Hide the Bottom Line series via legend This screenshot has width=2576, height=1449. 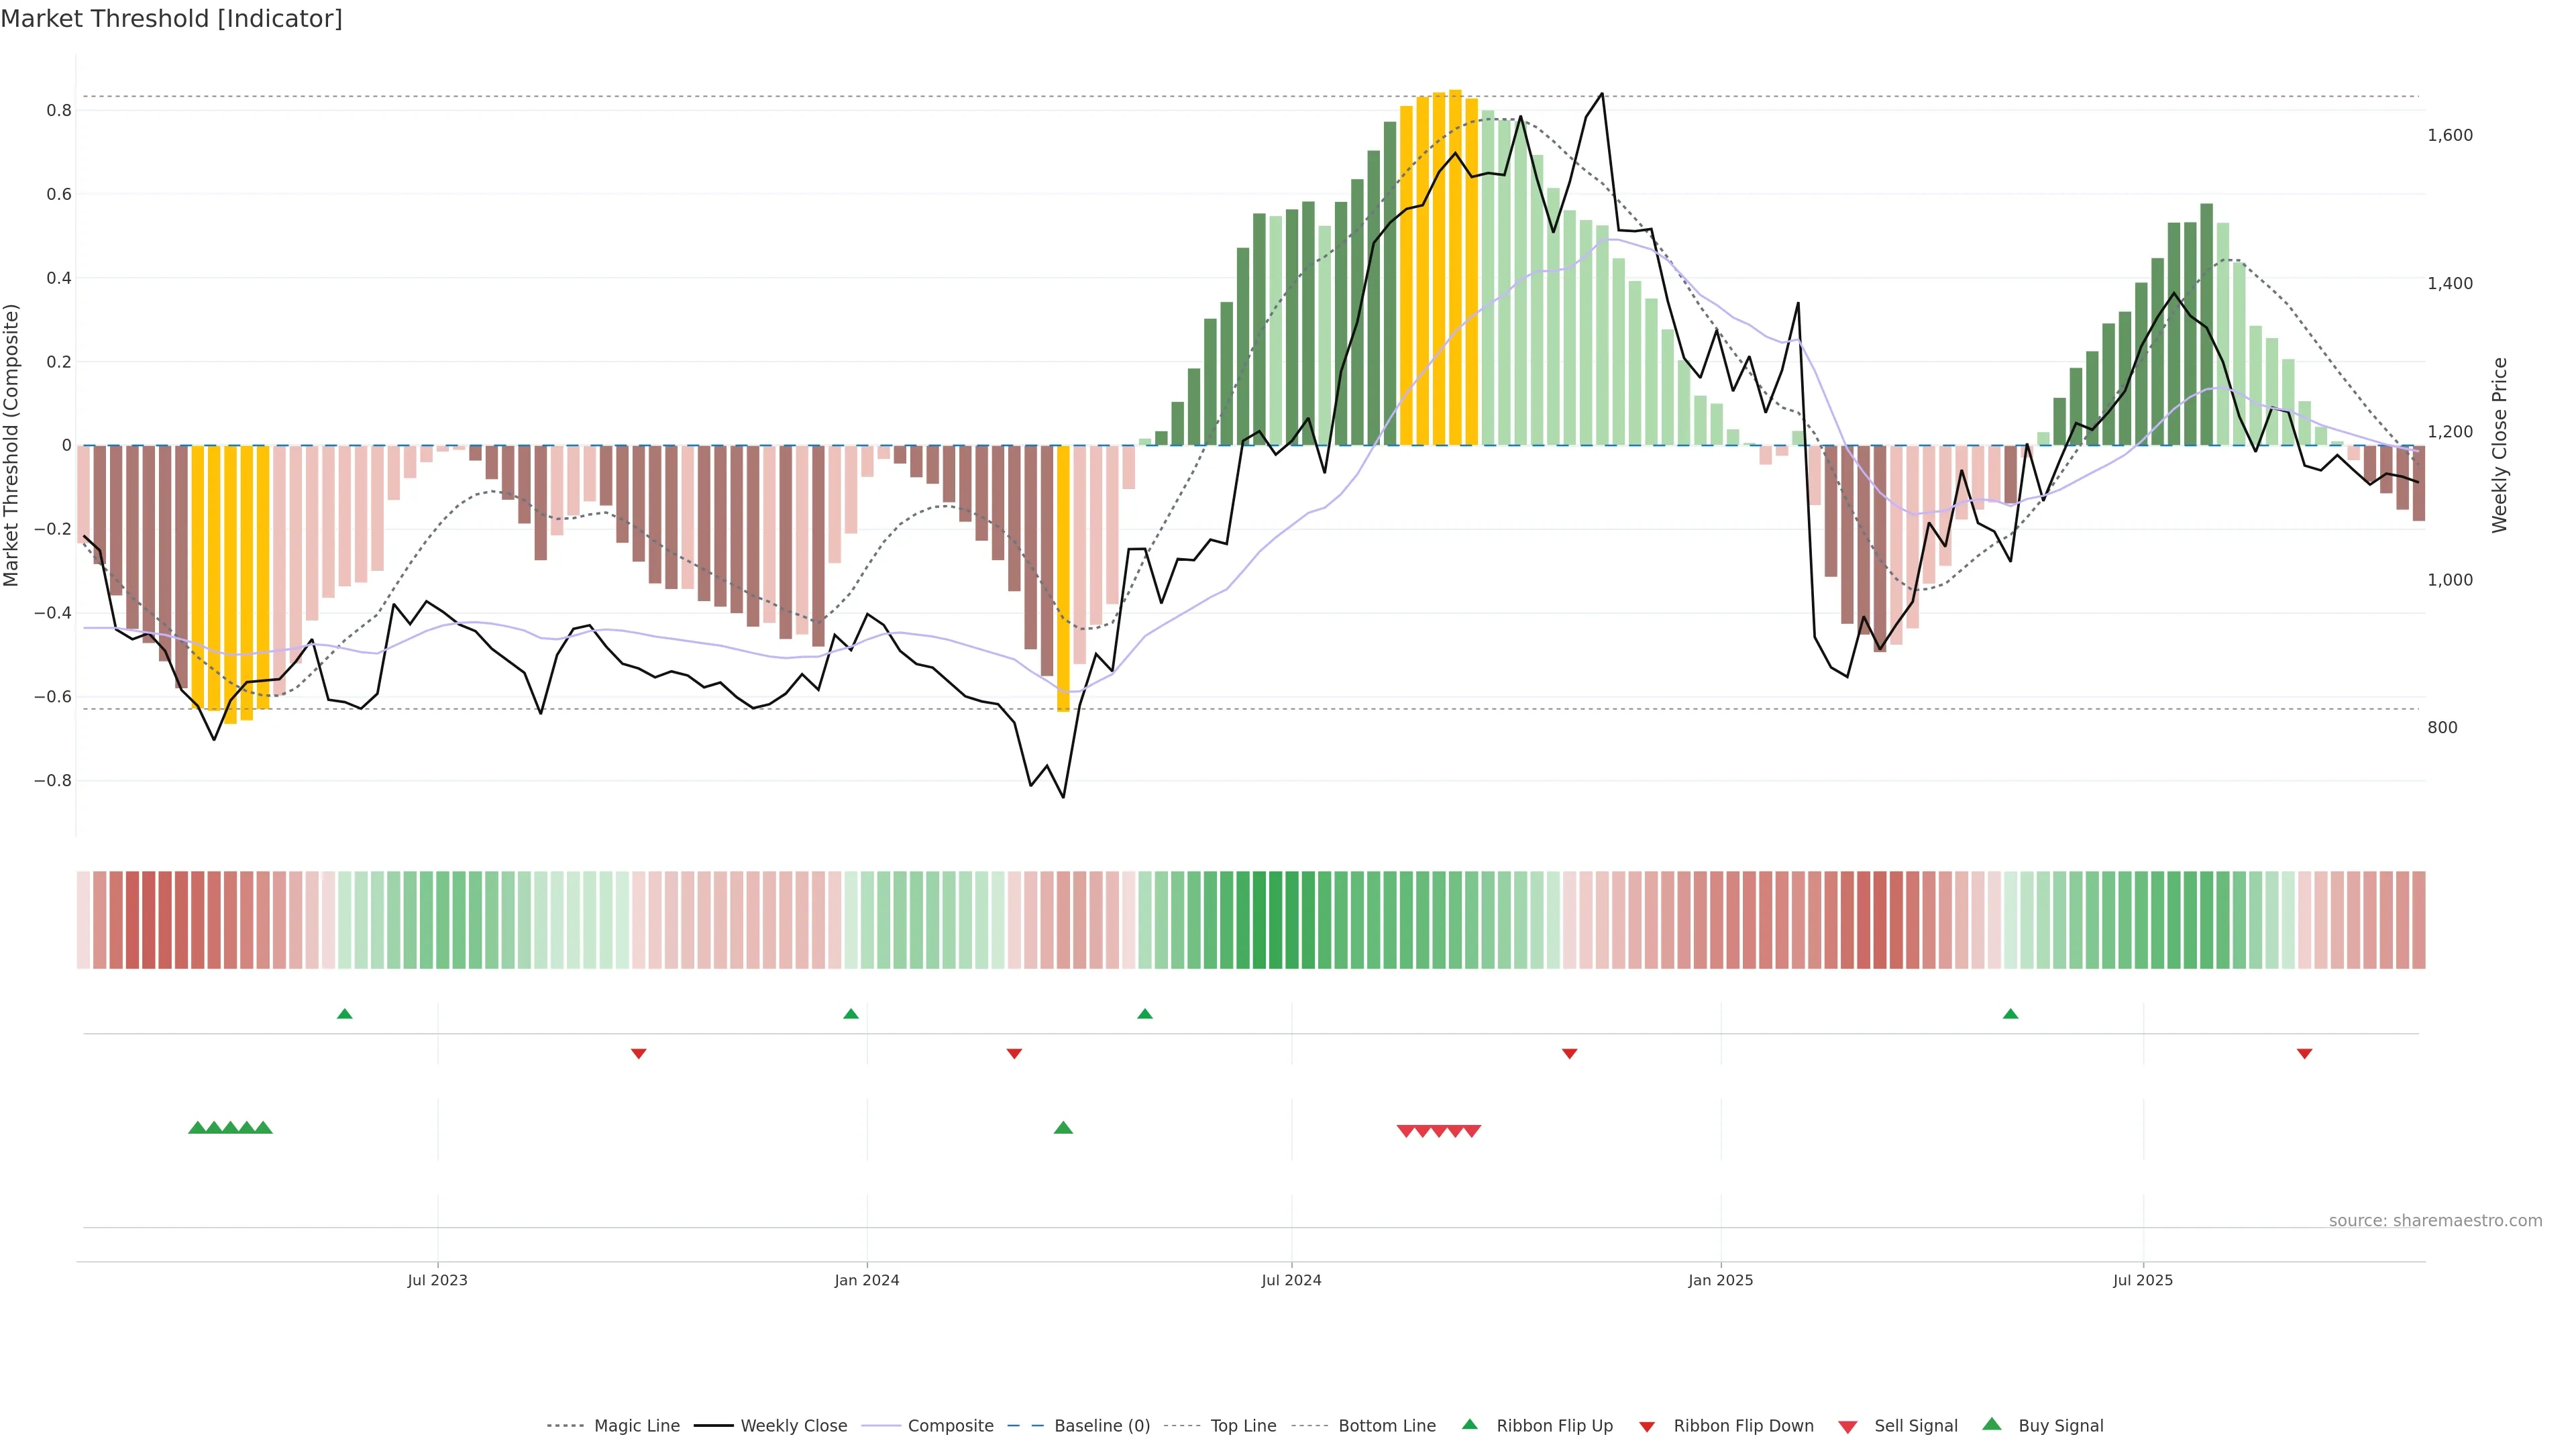(1386, 1426)
